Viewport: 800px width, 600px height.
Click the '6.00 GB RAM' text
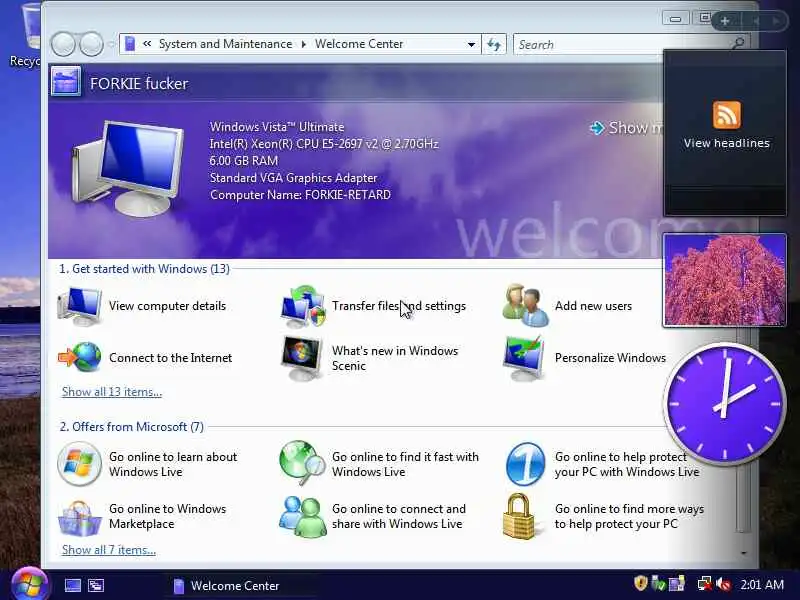coord(244,161)
